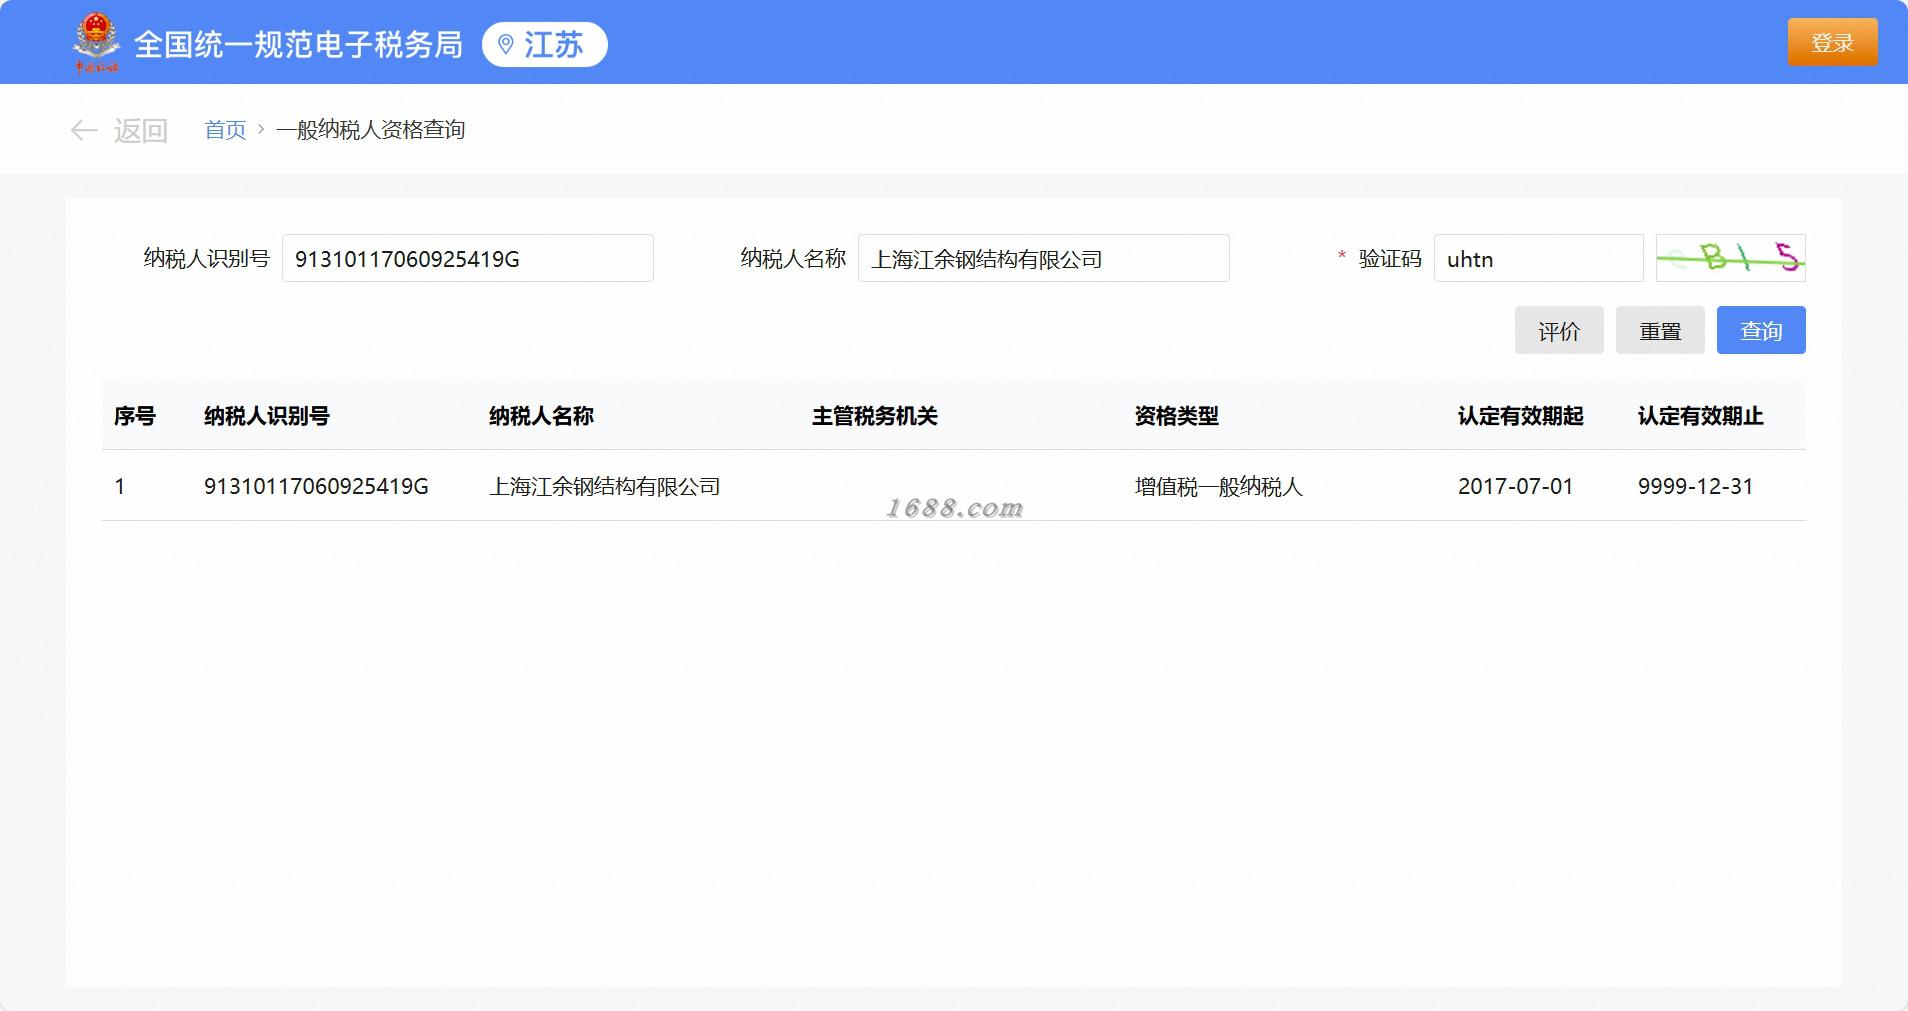1908x1011 pixels.
Task: Click the 纳税人名称 column header
Action: pyautogui.click(x=542, y=416)
